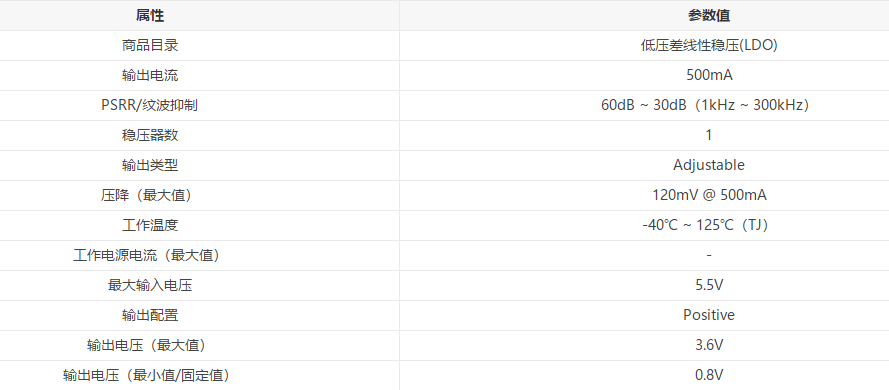Click the 参数值 column header

(709, 15)
